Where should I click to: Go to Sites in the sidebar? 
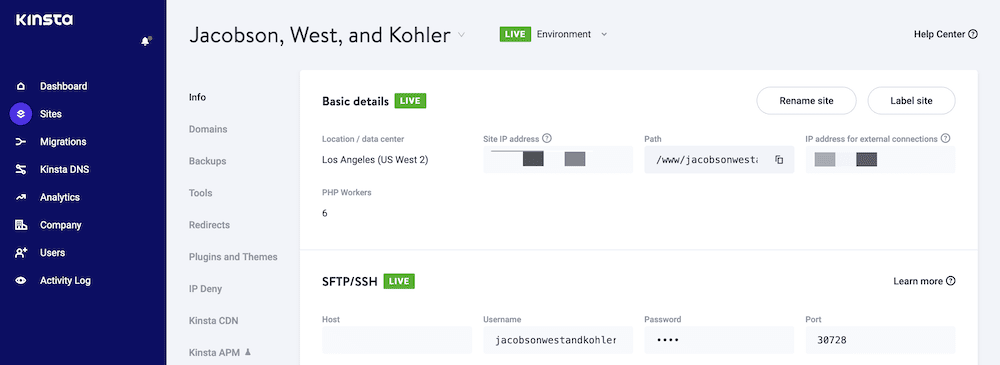tap(50, 114)
